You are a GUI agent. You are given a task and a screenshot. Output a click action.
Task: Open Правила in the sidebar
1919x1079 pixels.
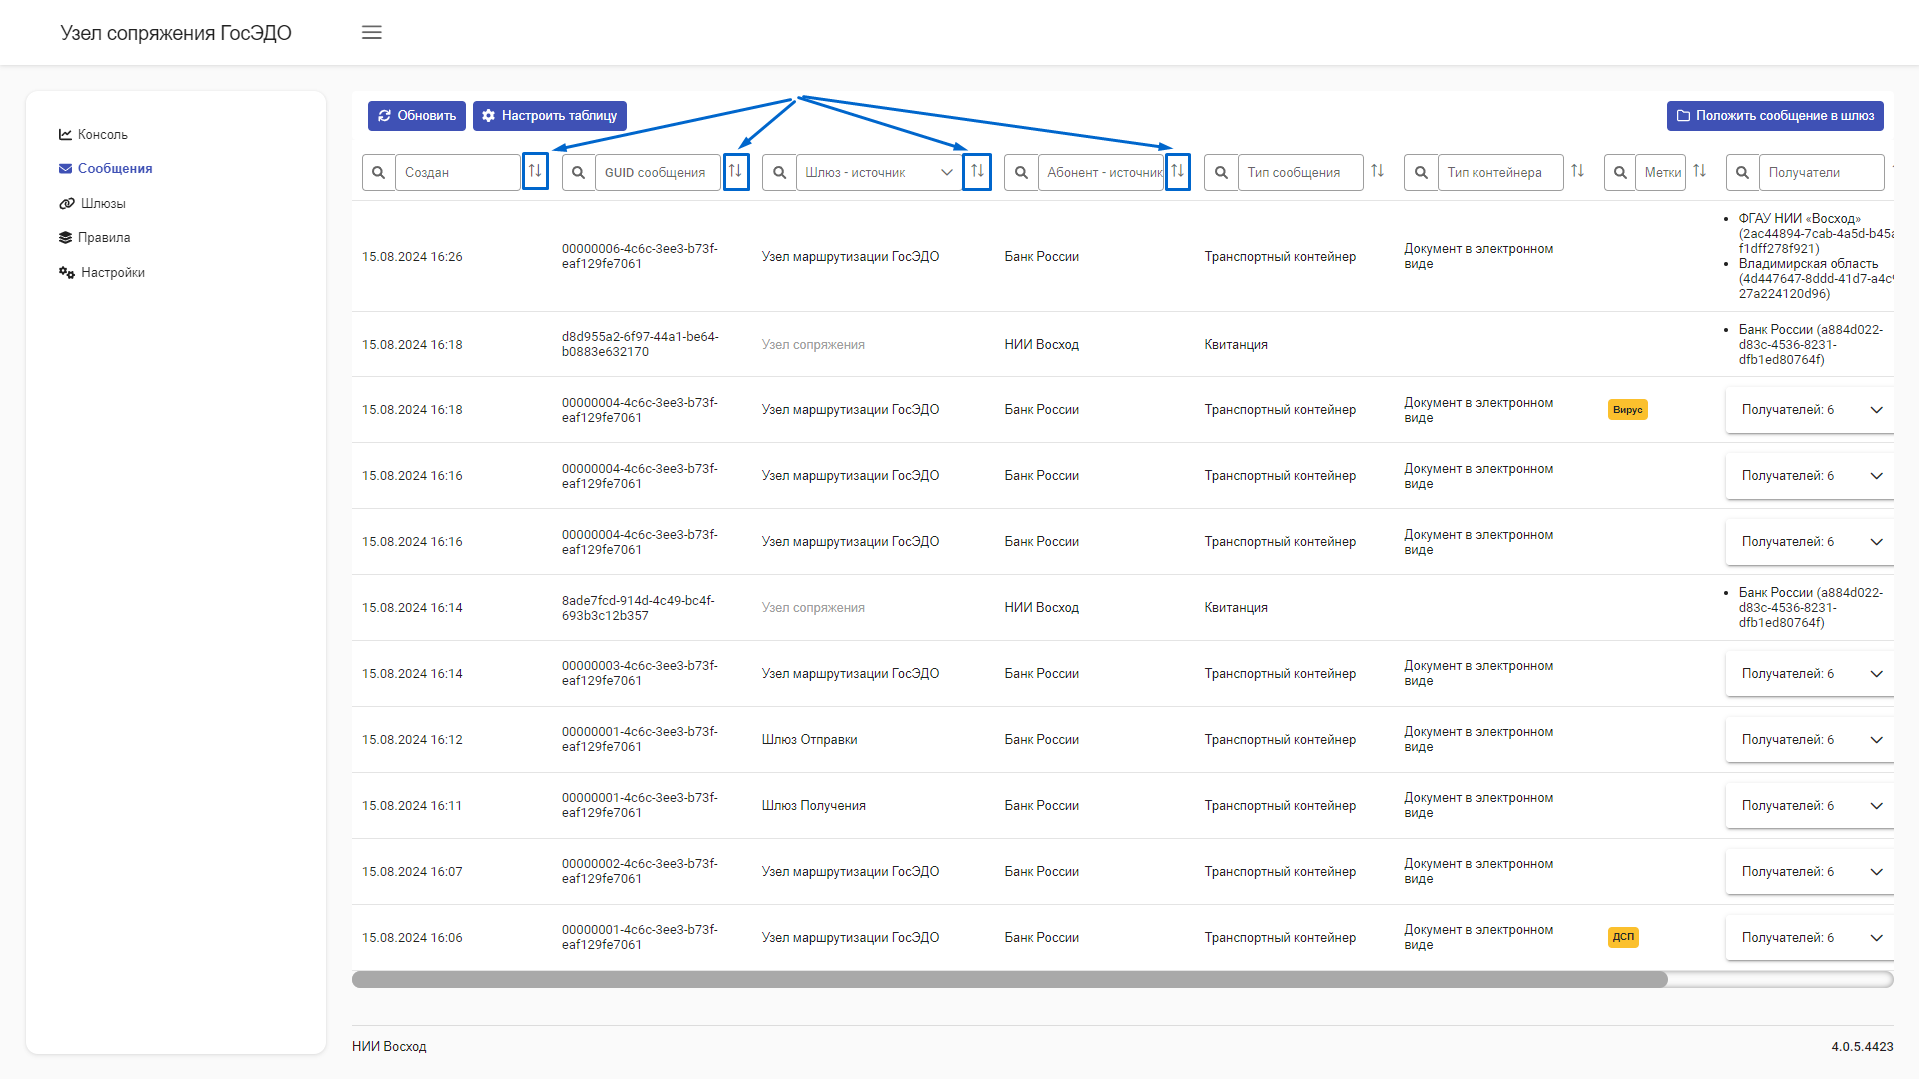coord(94,237)
